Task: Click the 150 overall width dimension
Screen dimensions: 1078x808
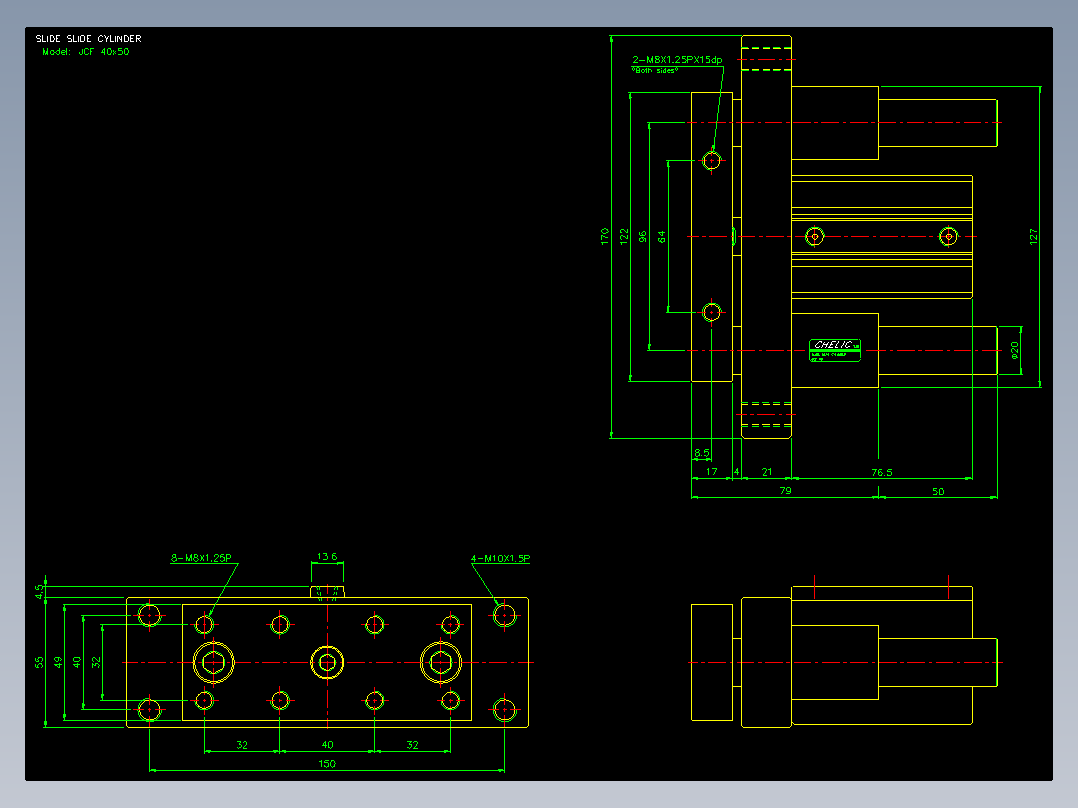Action: coord(327,763)
